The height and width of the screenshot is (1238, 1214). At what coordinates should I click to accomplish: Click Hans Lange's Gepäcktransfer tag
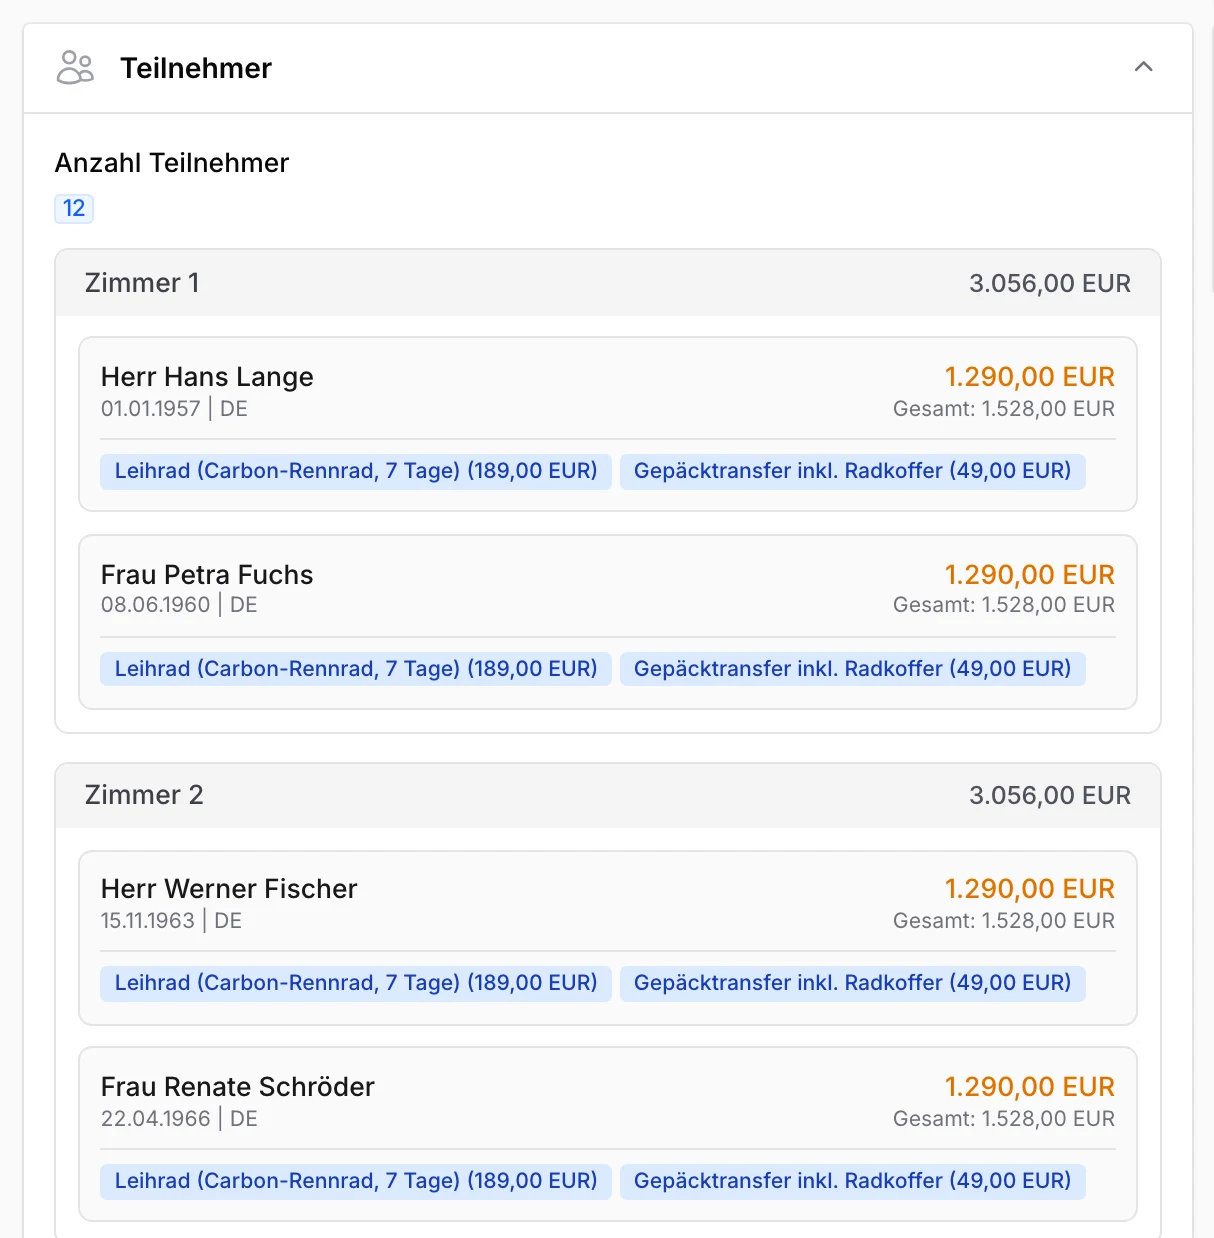point(852,471)
